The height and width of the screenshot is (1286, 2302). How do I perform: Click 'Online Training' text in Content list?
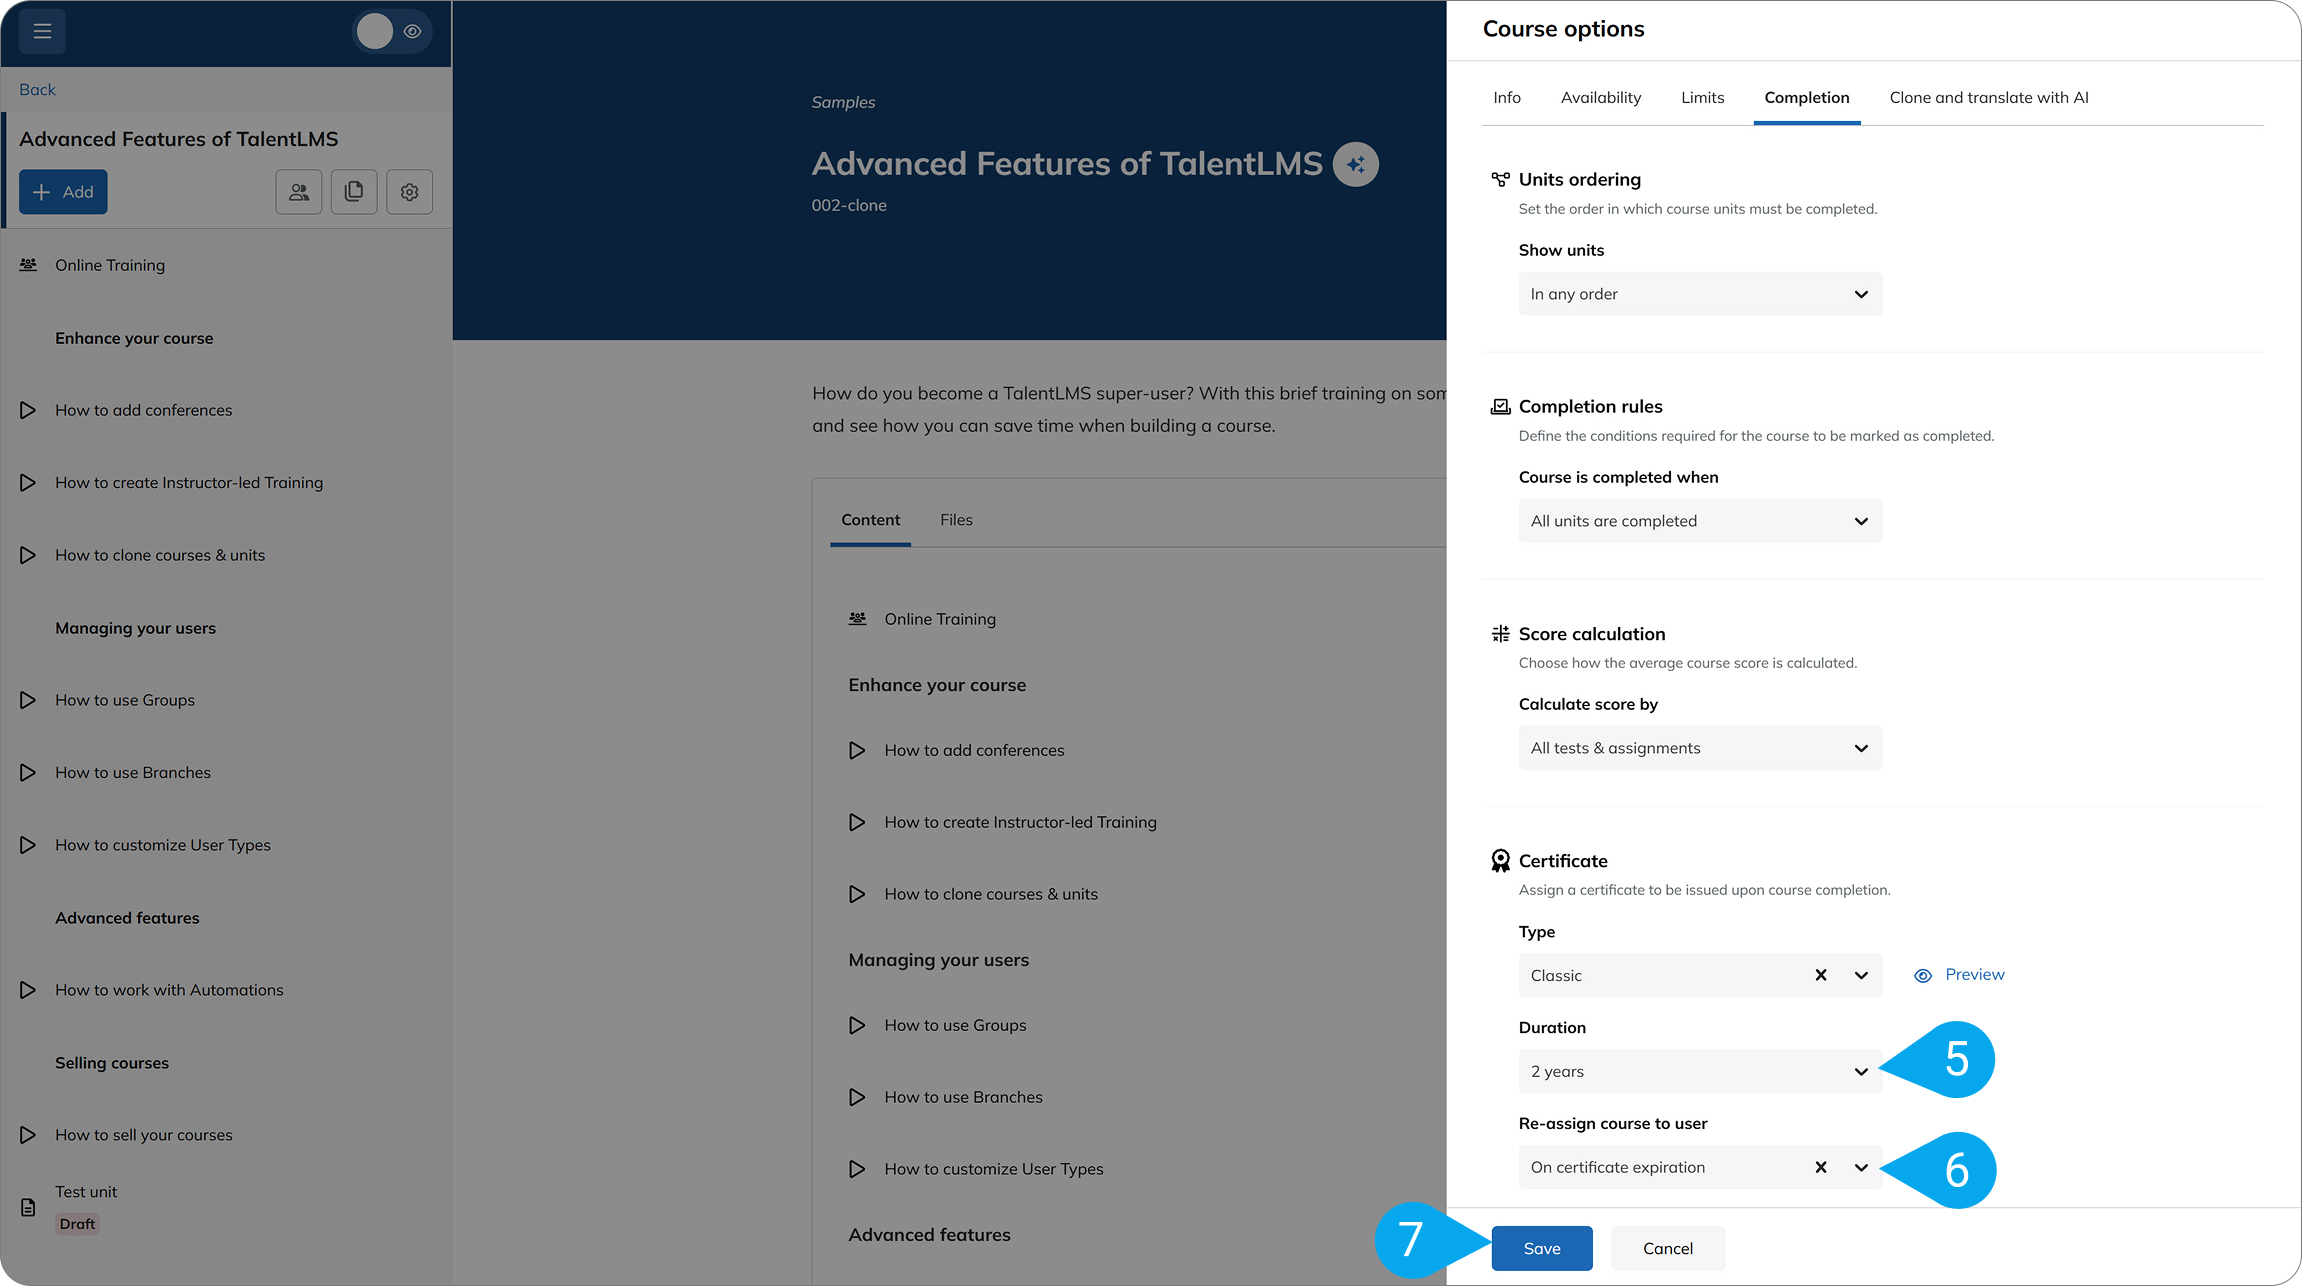(x=940, y=619)
